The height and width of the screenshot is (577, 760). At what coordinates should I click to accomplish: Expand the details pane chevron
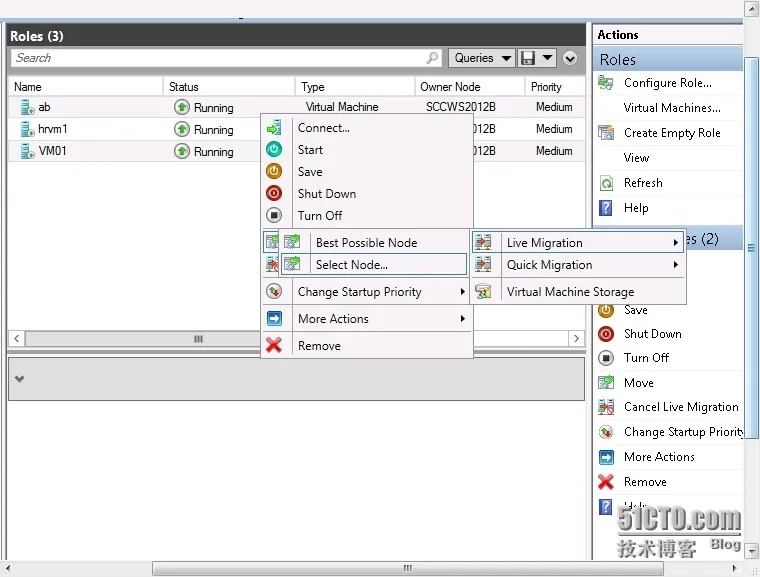tap(19, 379)
